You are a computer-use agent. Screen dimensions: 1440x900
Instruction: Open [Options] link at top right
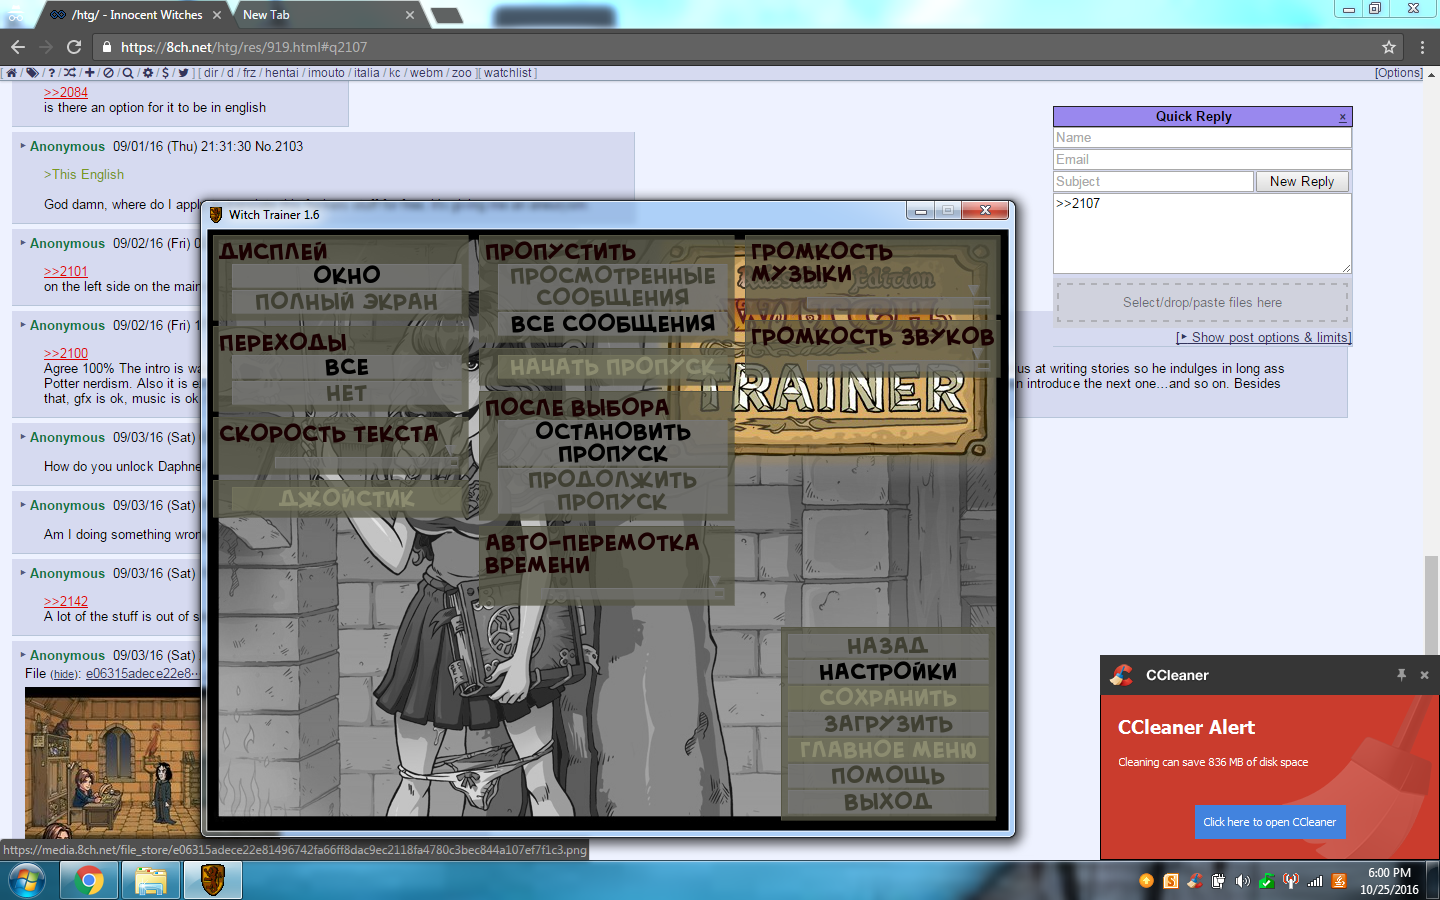1398,73
